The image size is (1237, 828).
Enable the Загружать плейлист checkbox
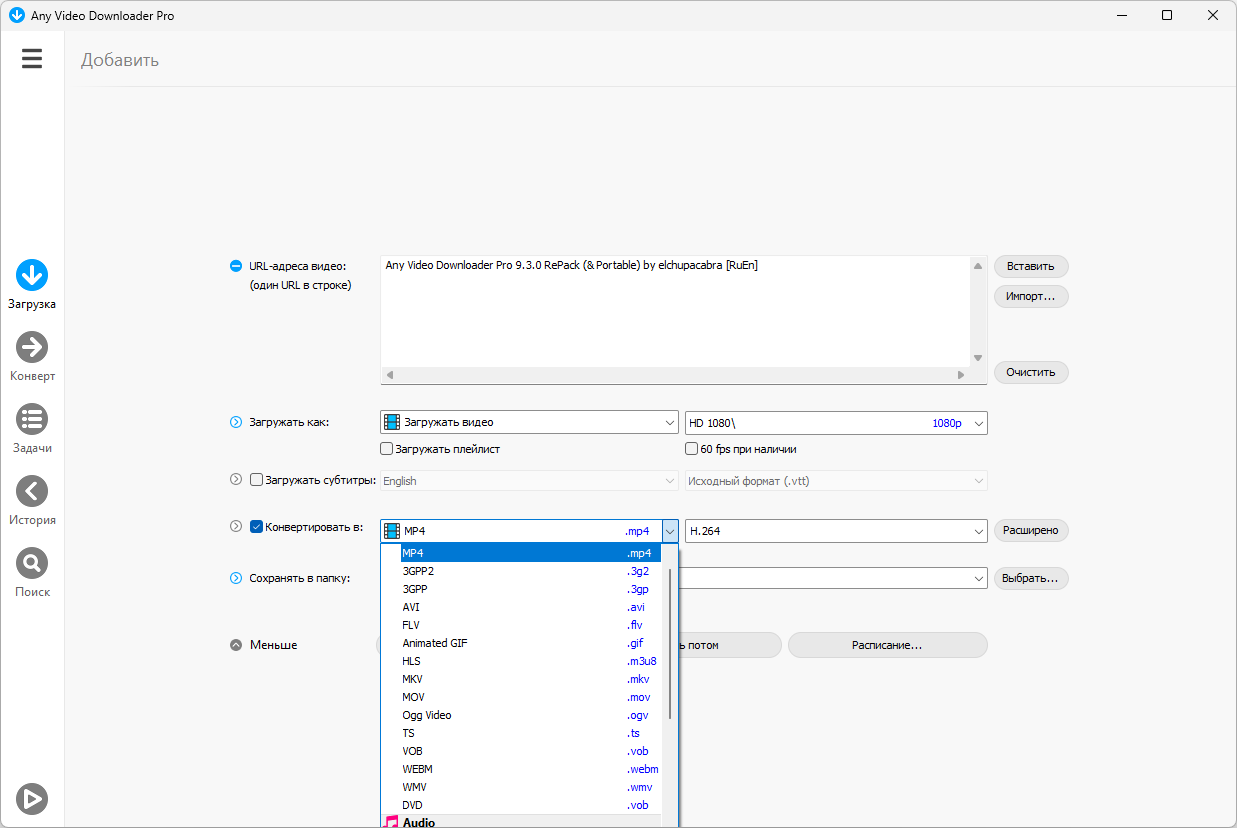(x=387, y=449)
